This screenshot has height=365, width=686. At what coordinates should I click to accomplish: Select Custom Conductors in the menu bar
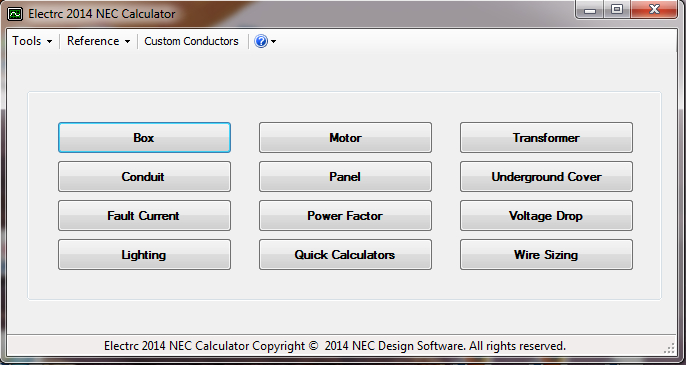tap(191, 41)
